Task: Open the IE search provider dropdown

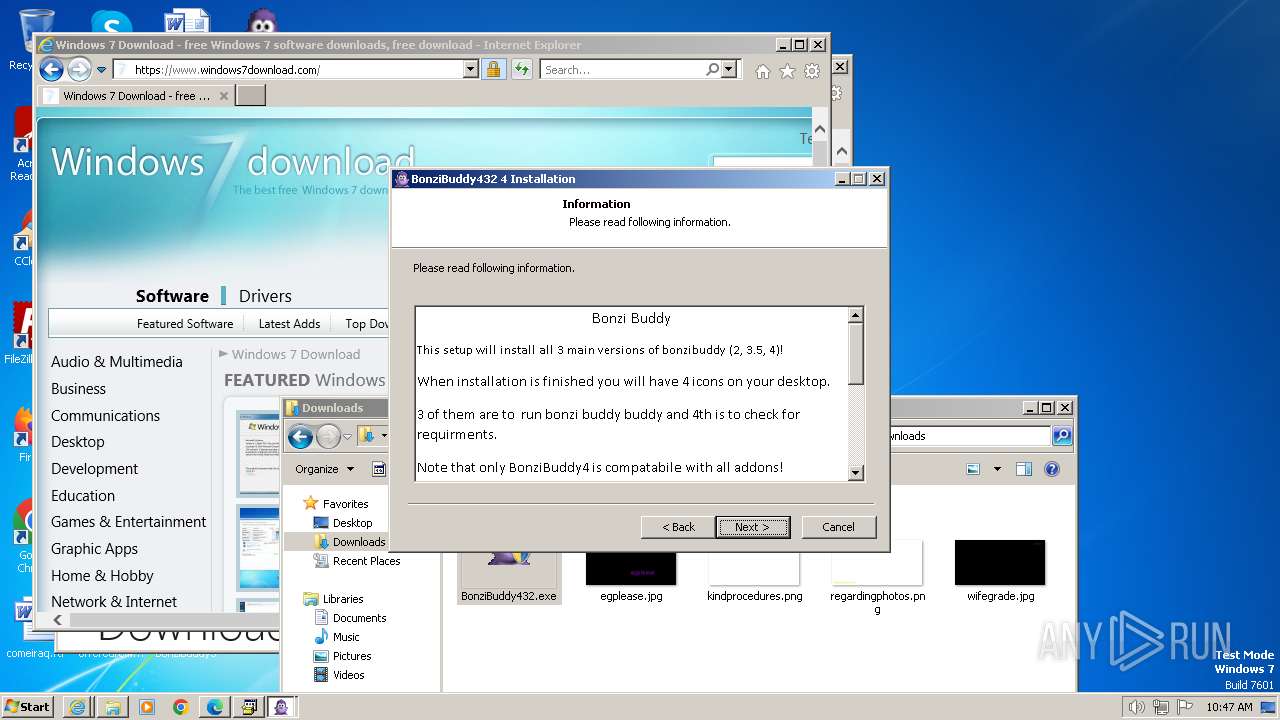Action: 728,70
